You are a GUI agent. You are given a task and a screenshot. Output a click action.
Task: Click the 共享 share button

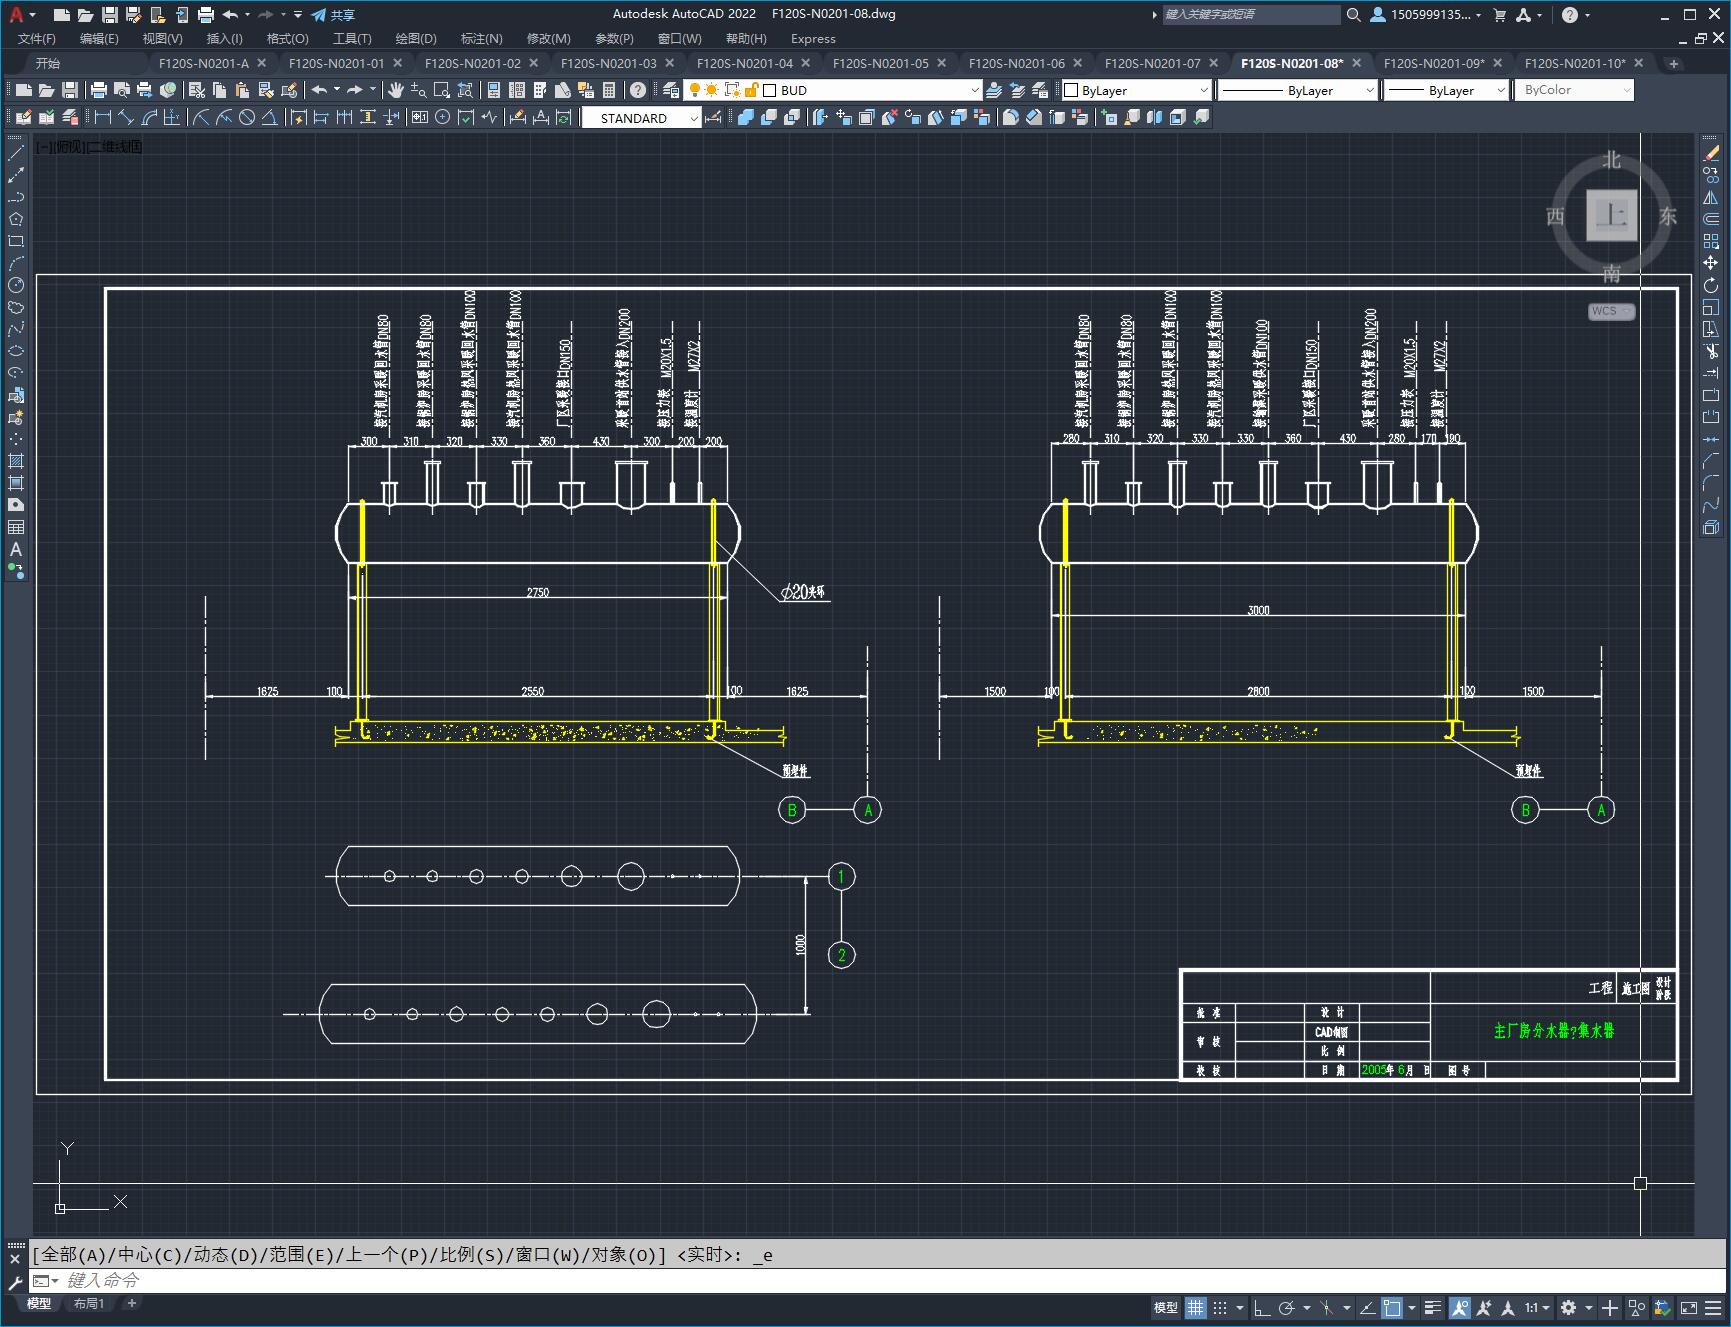point(333,15)
